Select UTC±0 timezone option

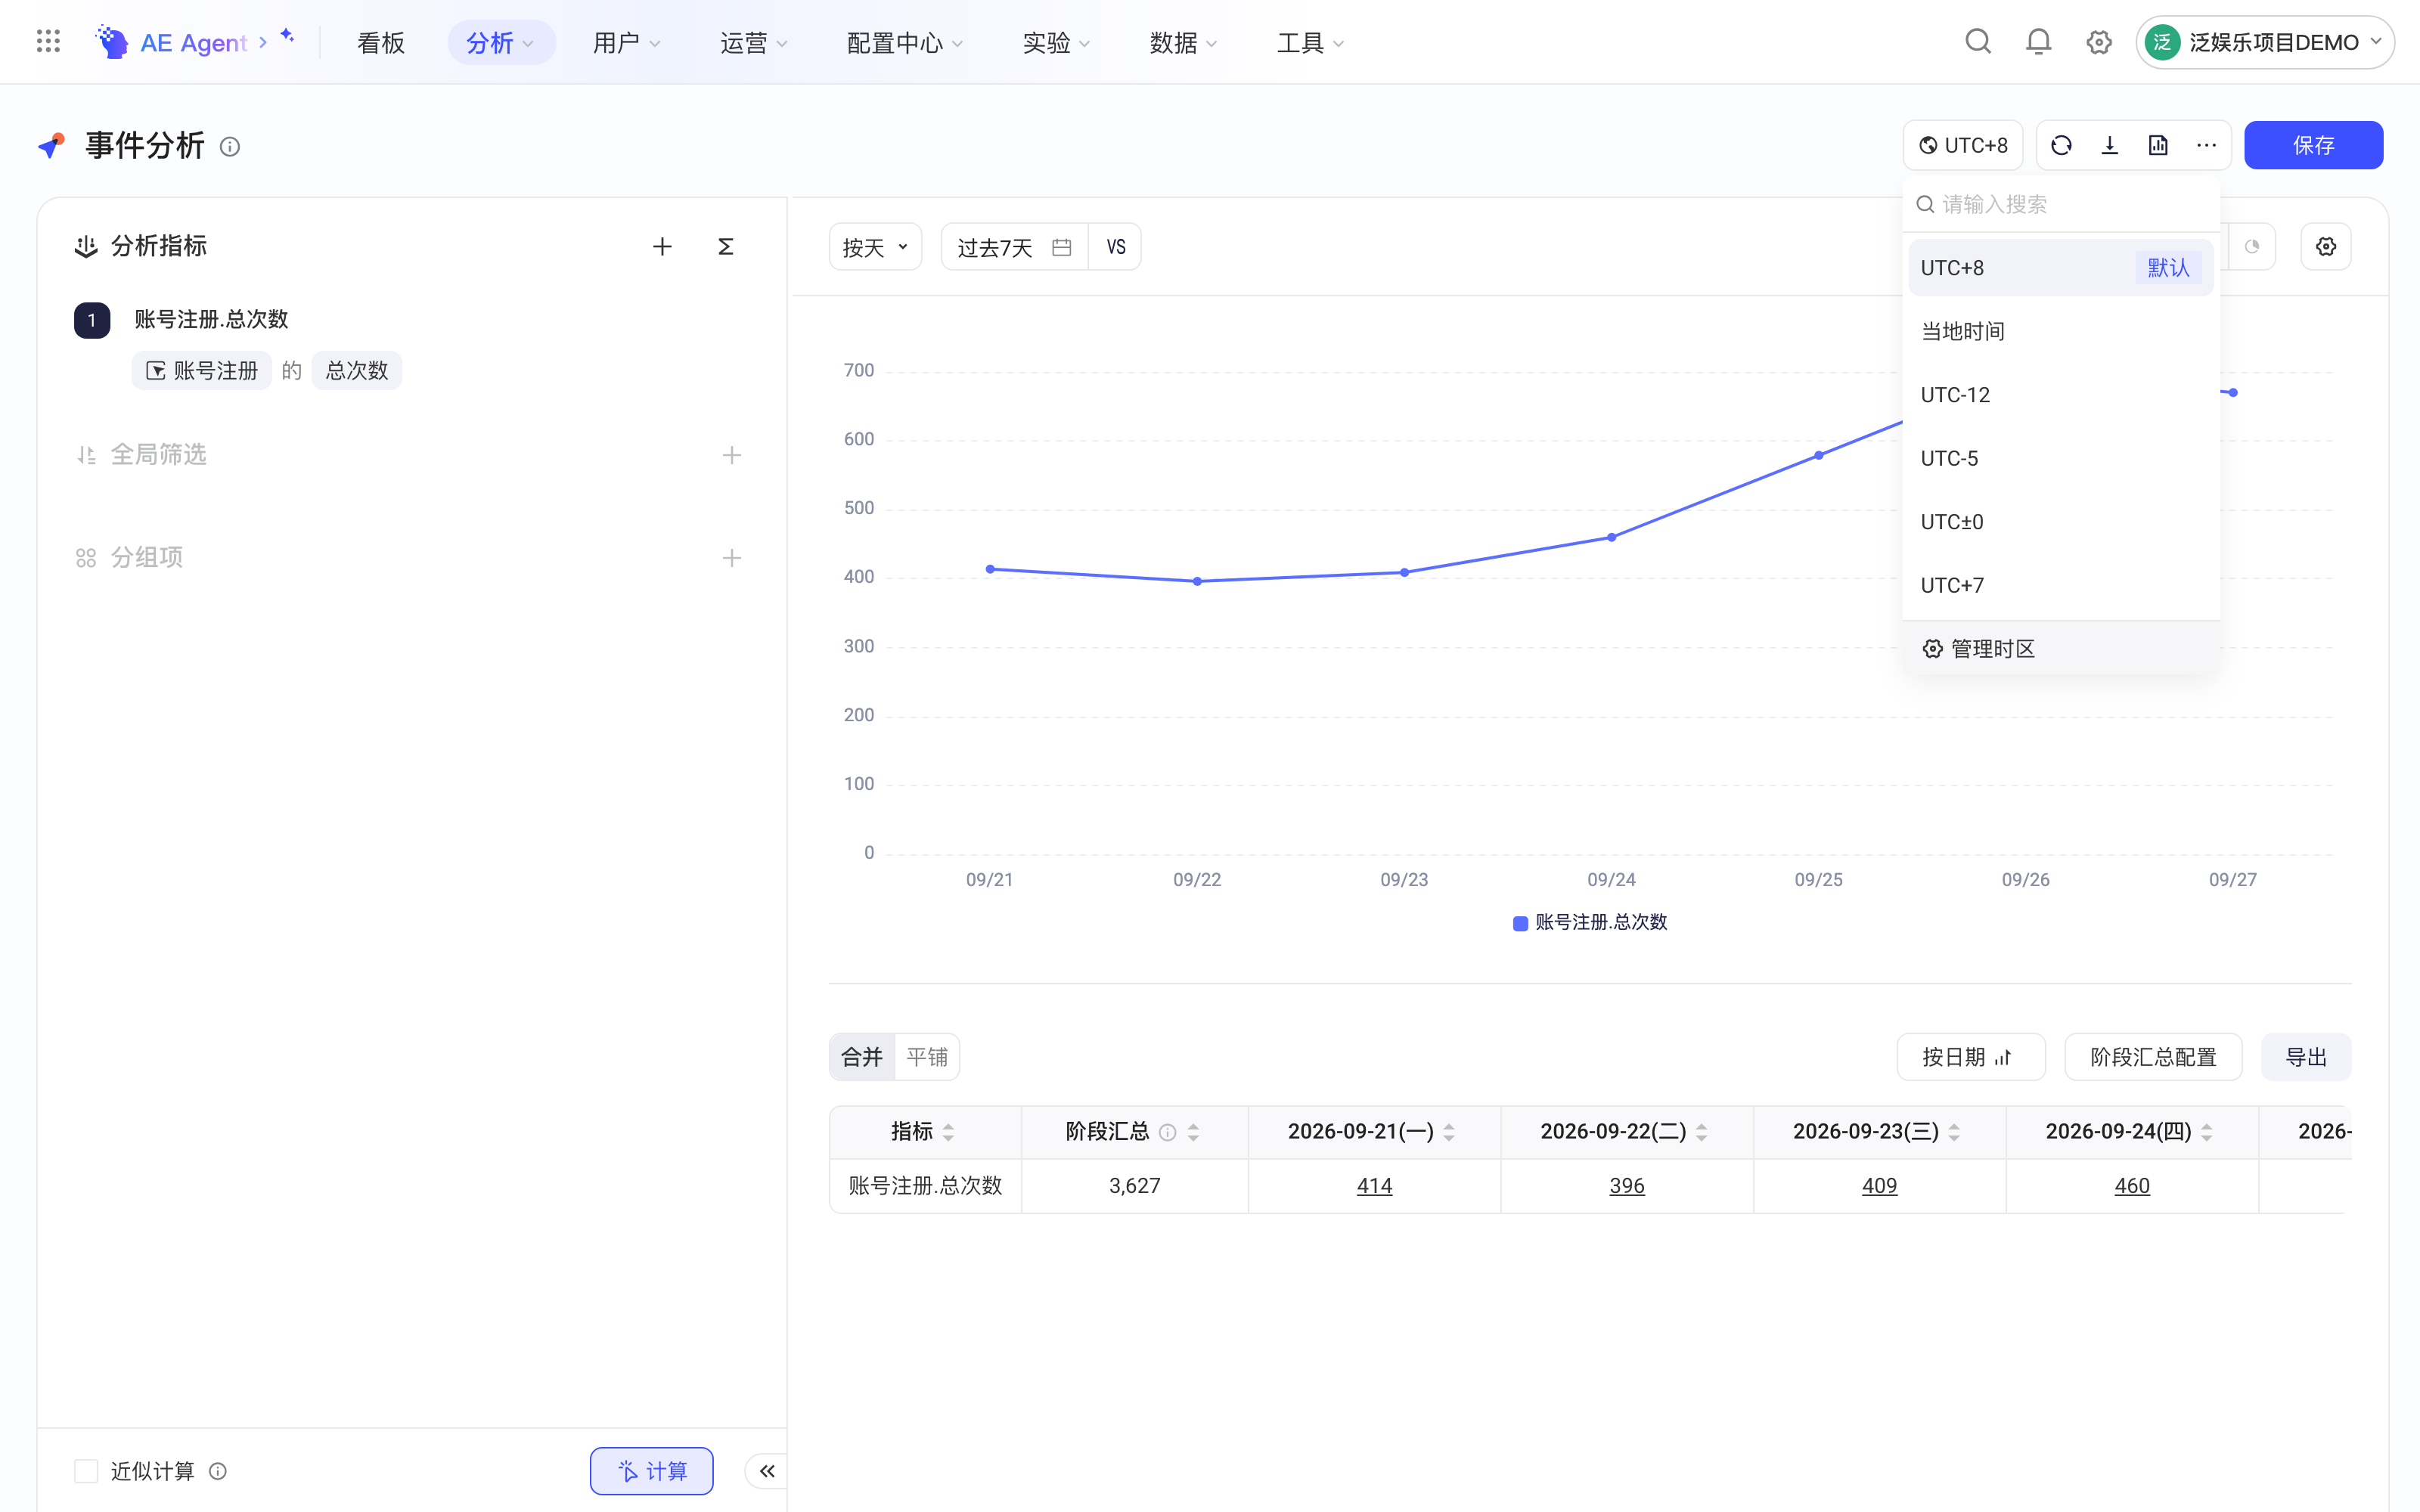tap(2061, 522)
